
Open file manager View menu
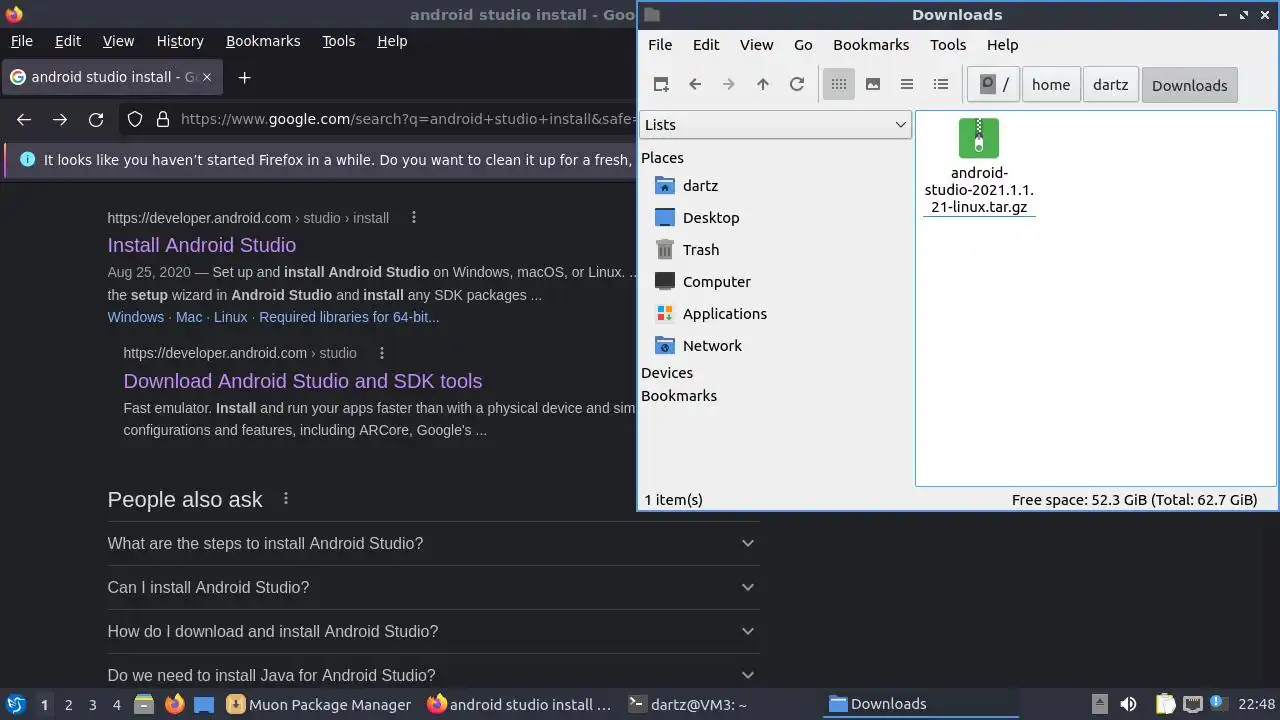click(x=756, y=45)
